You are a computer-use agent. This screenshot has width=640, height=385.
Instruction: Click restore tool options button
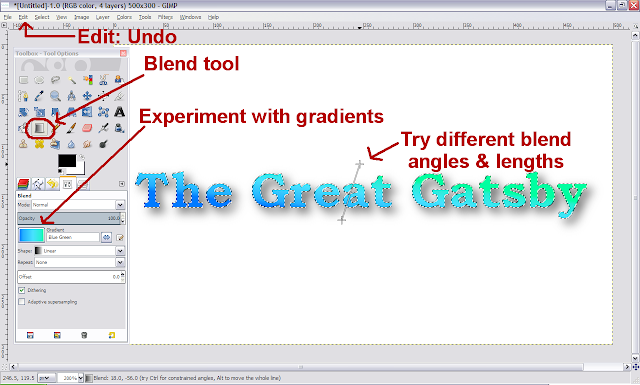pos(57,335)
